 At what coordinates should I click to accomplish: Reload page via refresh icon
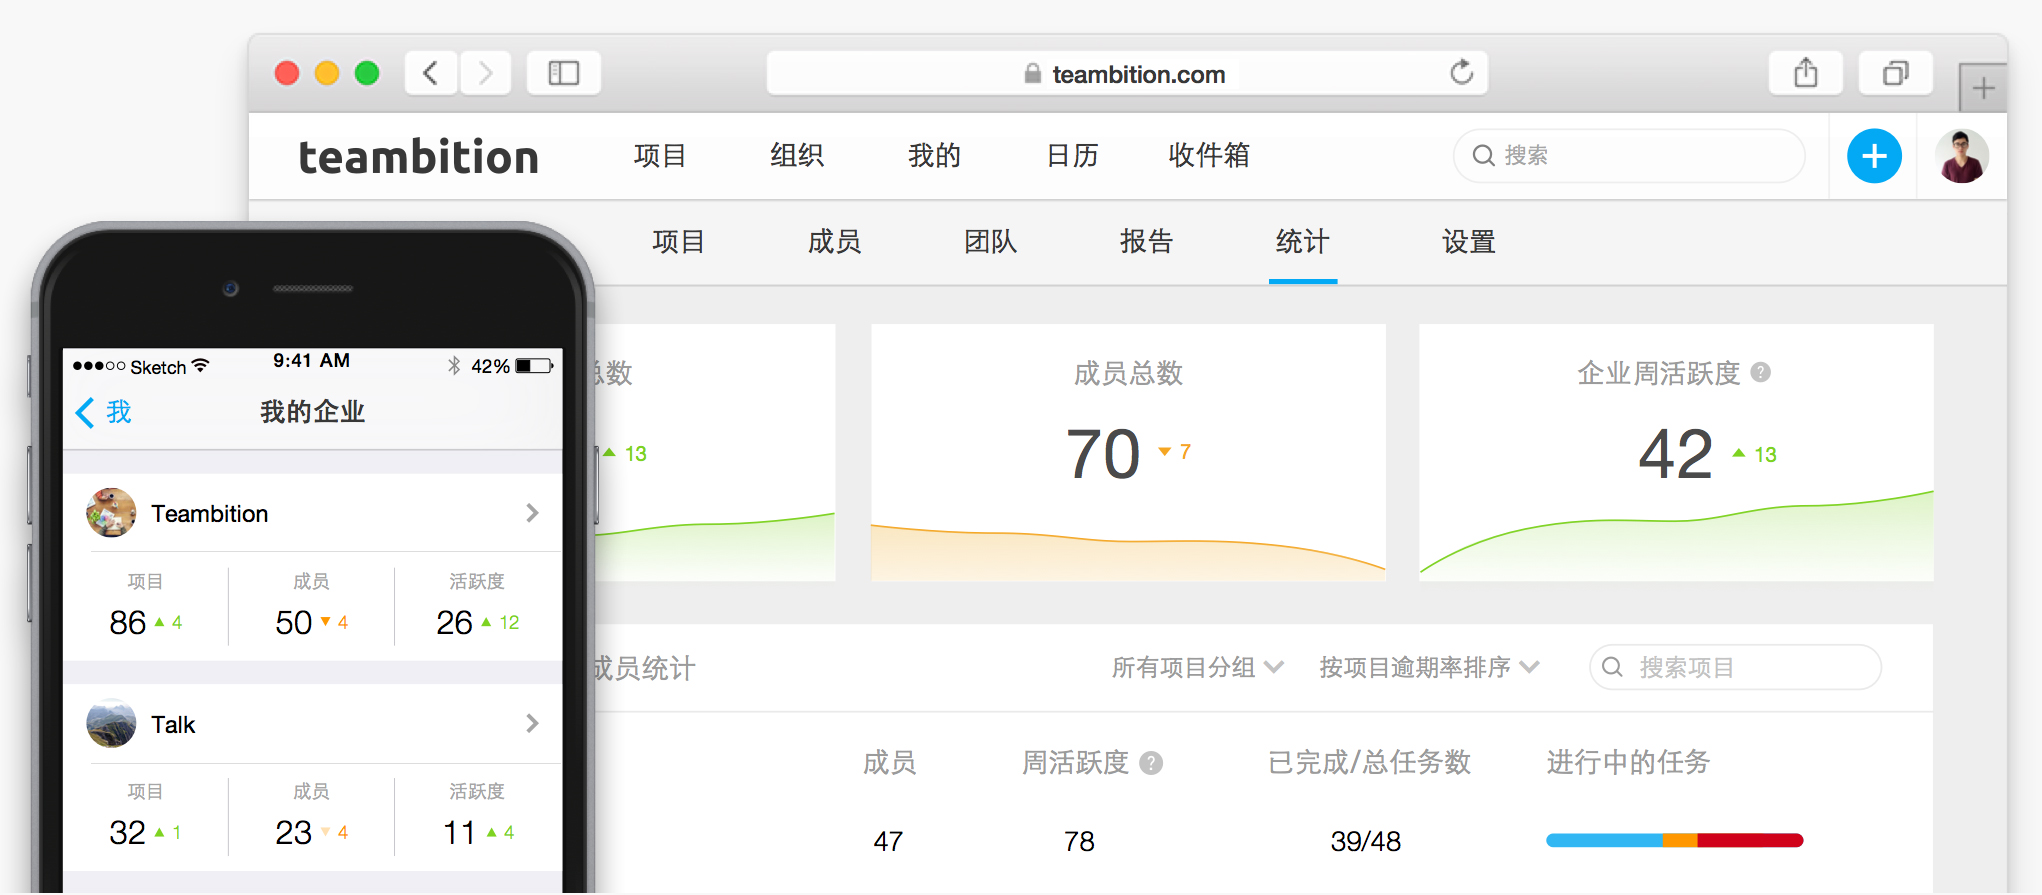(x=1462, y=72)
